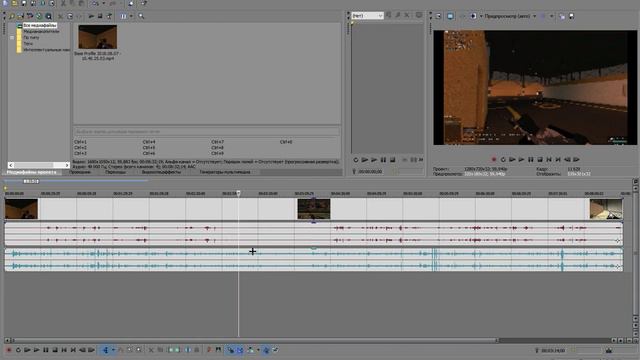The image size is (640, 360).
Task: Select the Best Profile mp4 media thumbnail
Action: [x=98, y=37]
